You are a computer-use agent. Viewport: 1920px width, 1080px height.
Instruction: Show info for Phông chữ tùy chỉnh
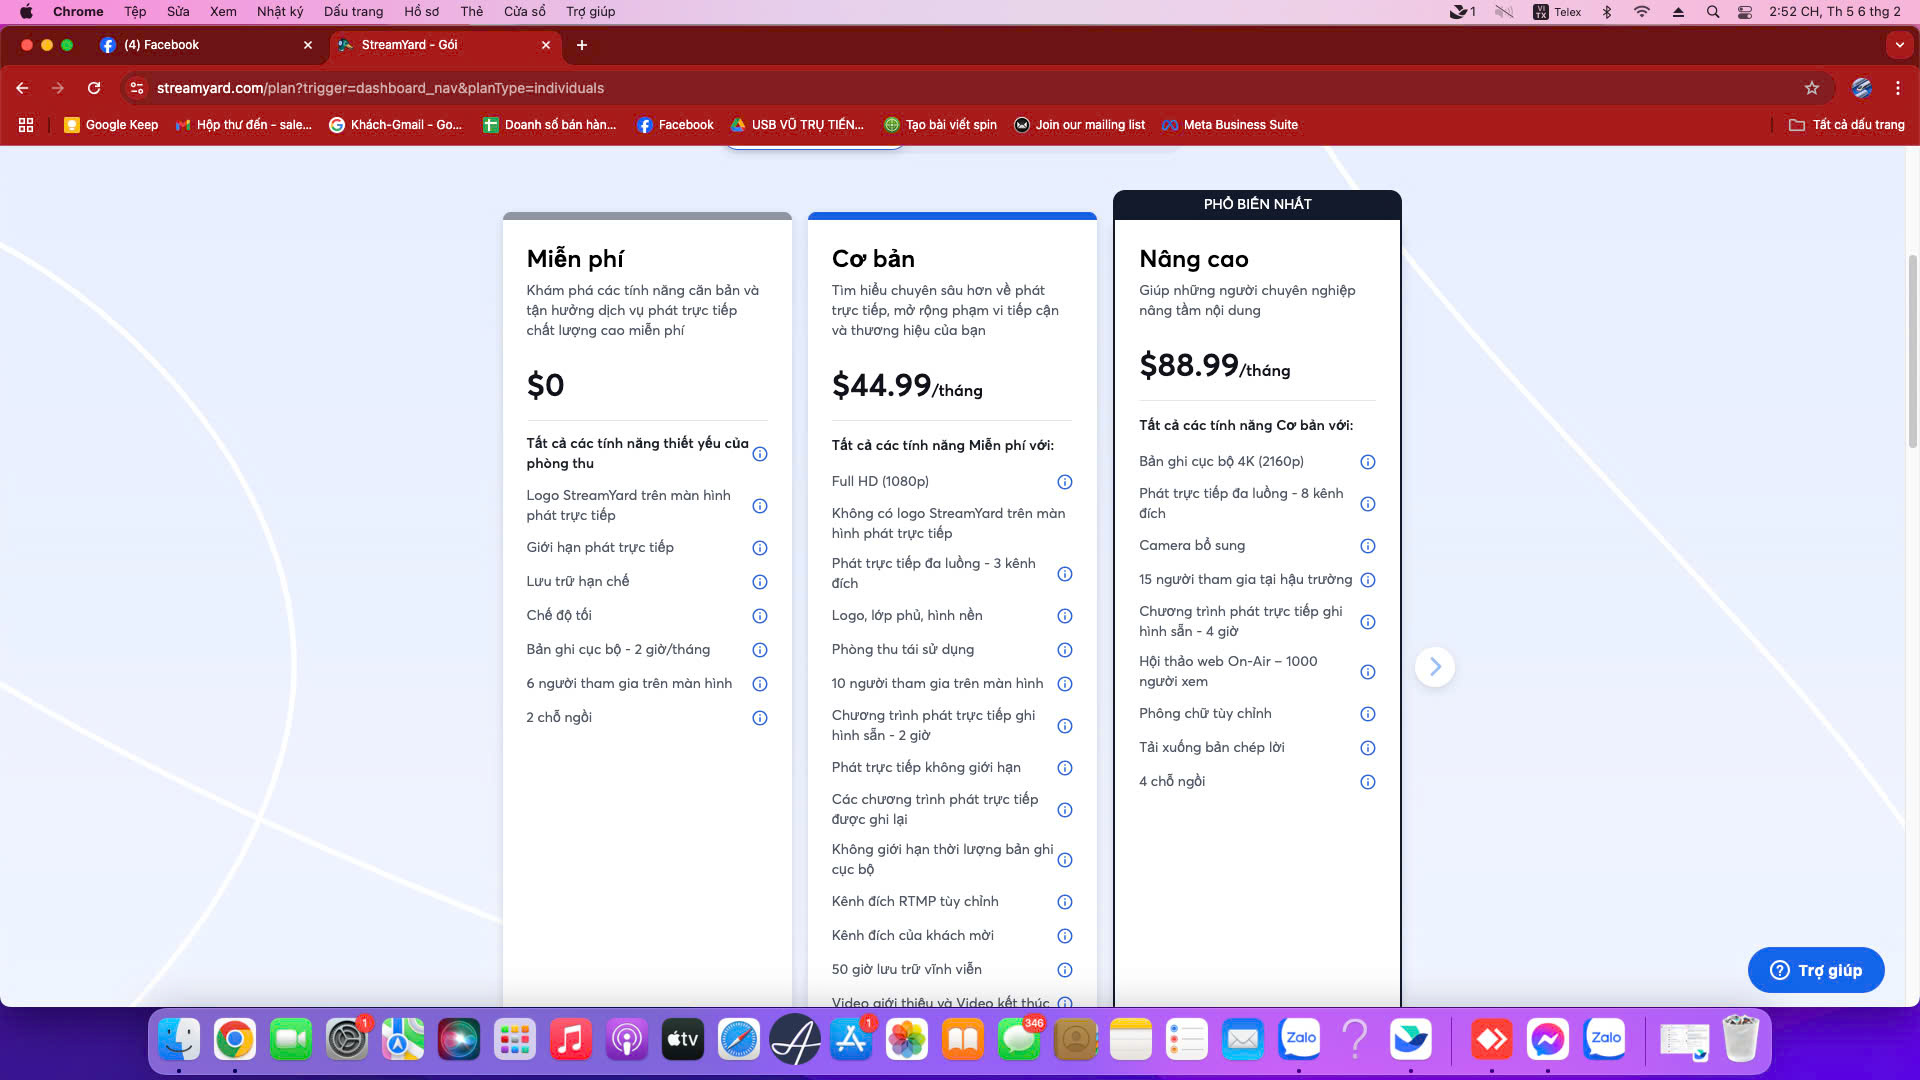(1368, 714)
